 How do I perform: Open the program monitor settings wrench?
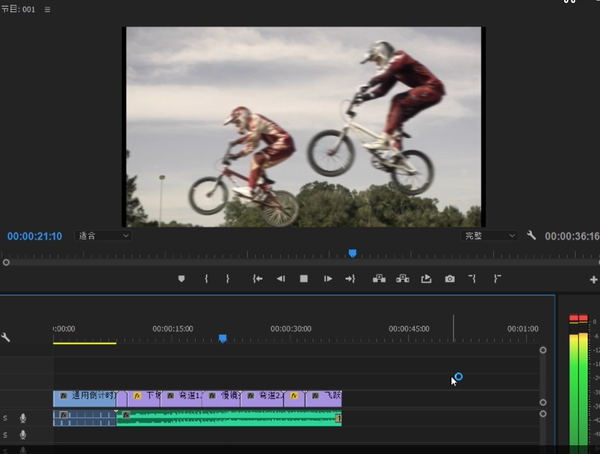[x=531, y=236]
